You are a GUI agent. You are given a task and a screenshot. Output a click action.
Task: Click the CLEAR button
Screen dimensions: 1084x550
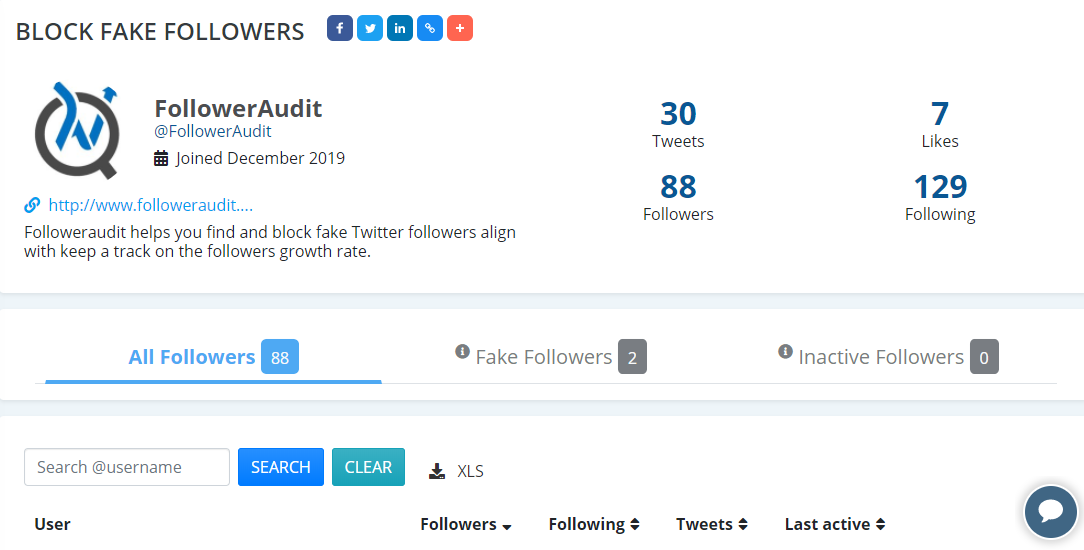368,467
